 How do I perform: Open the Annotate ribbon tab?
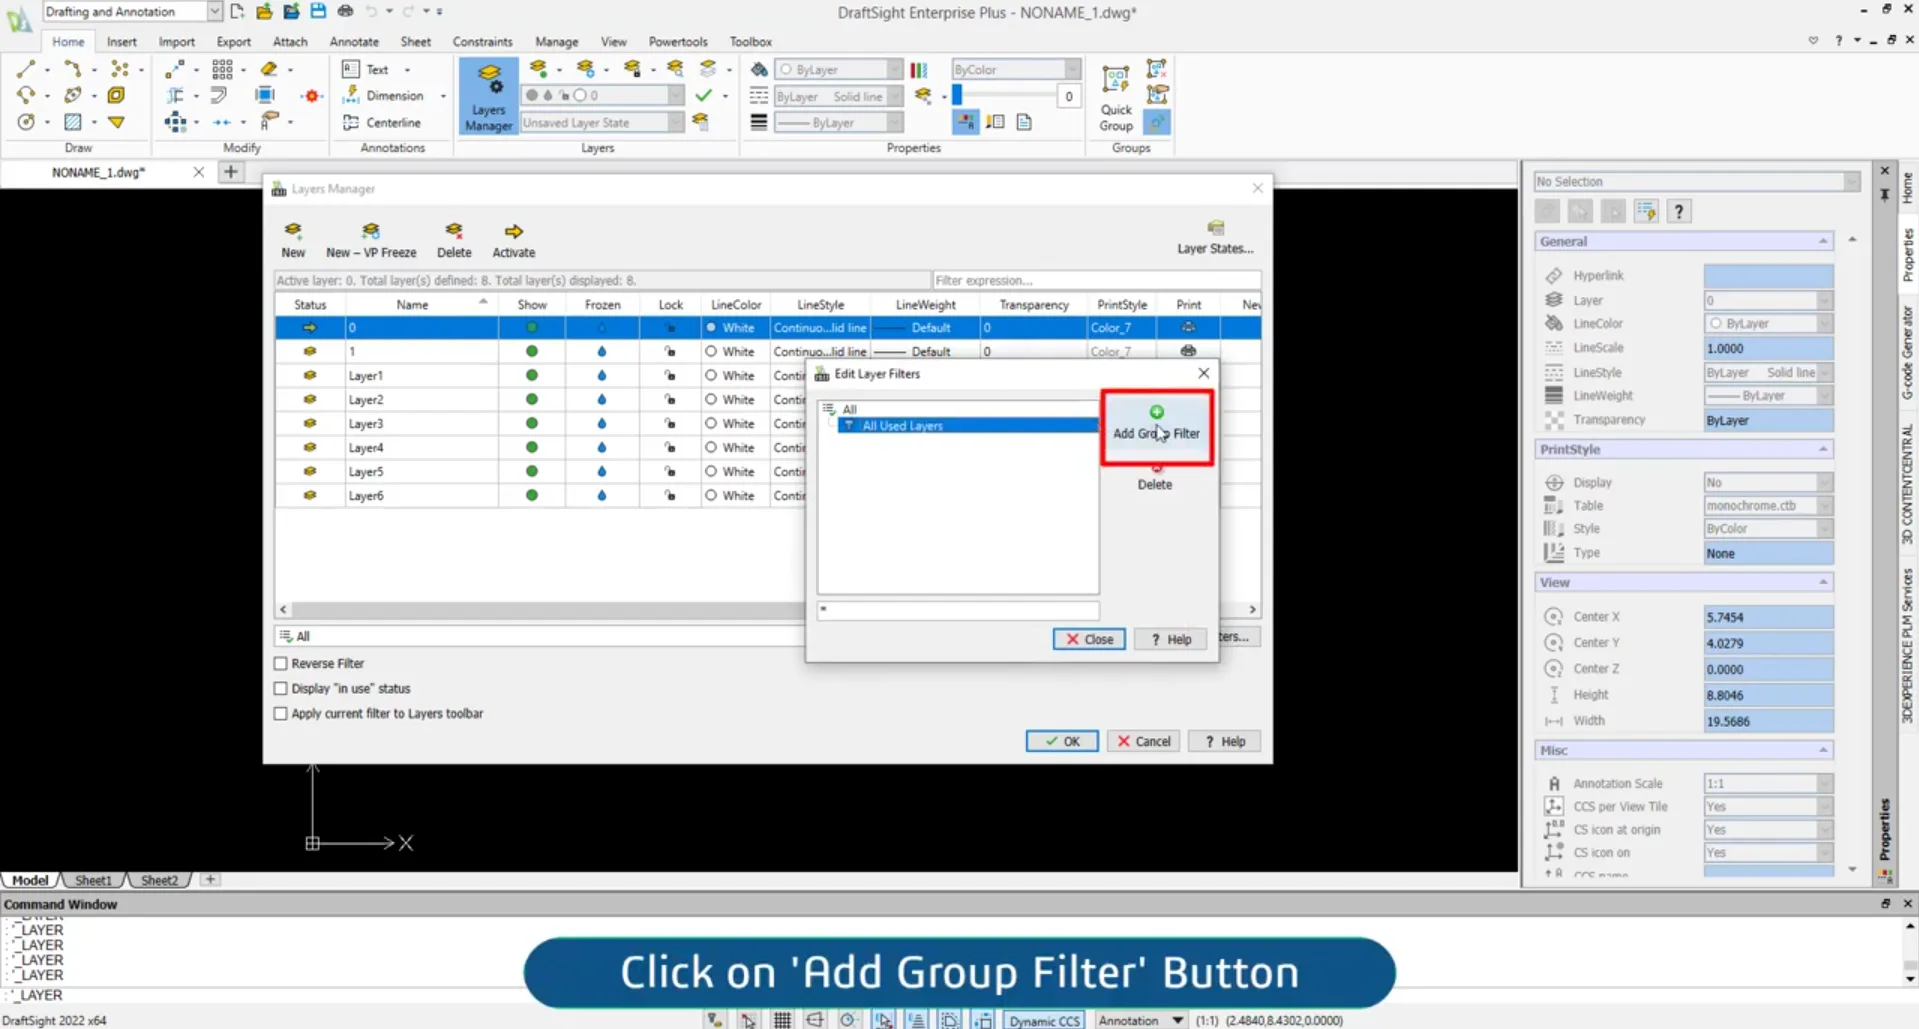(354, 42)
